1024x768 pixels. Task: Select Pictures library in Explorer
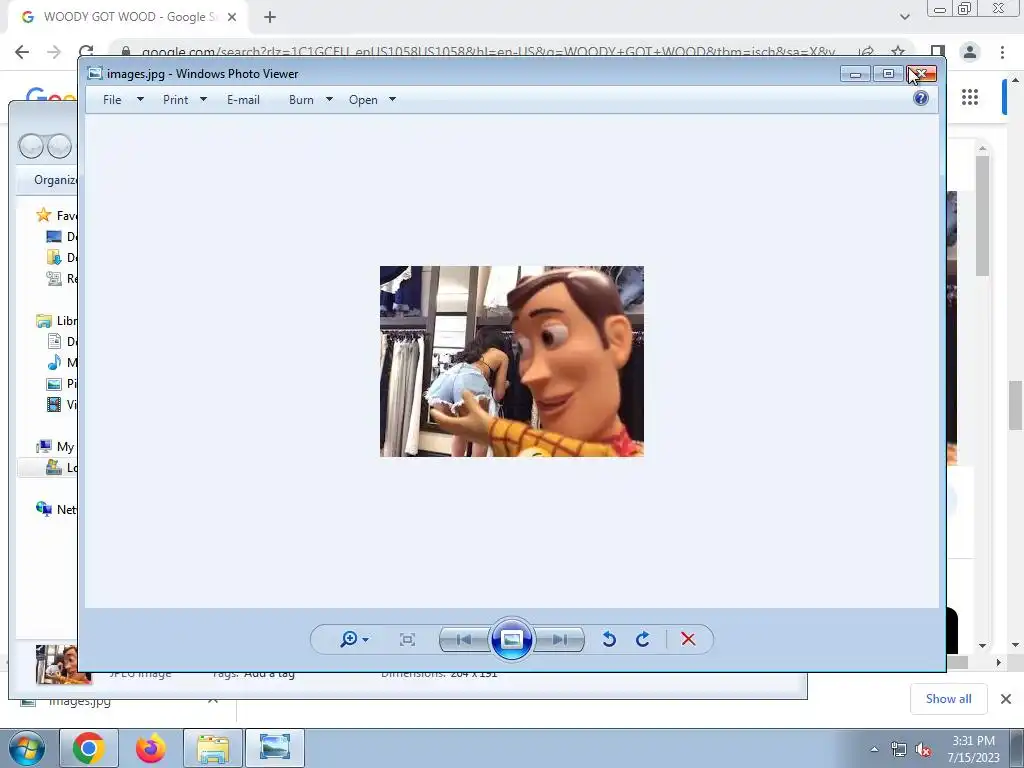coord(62,383)
